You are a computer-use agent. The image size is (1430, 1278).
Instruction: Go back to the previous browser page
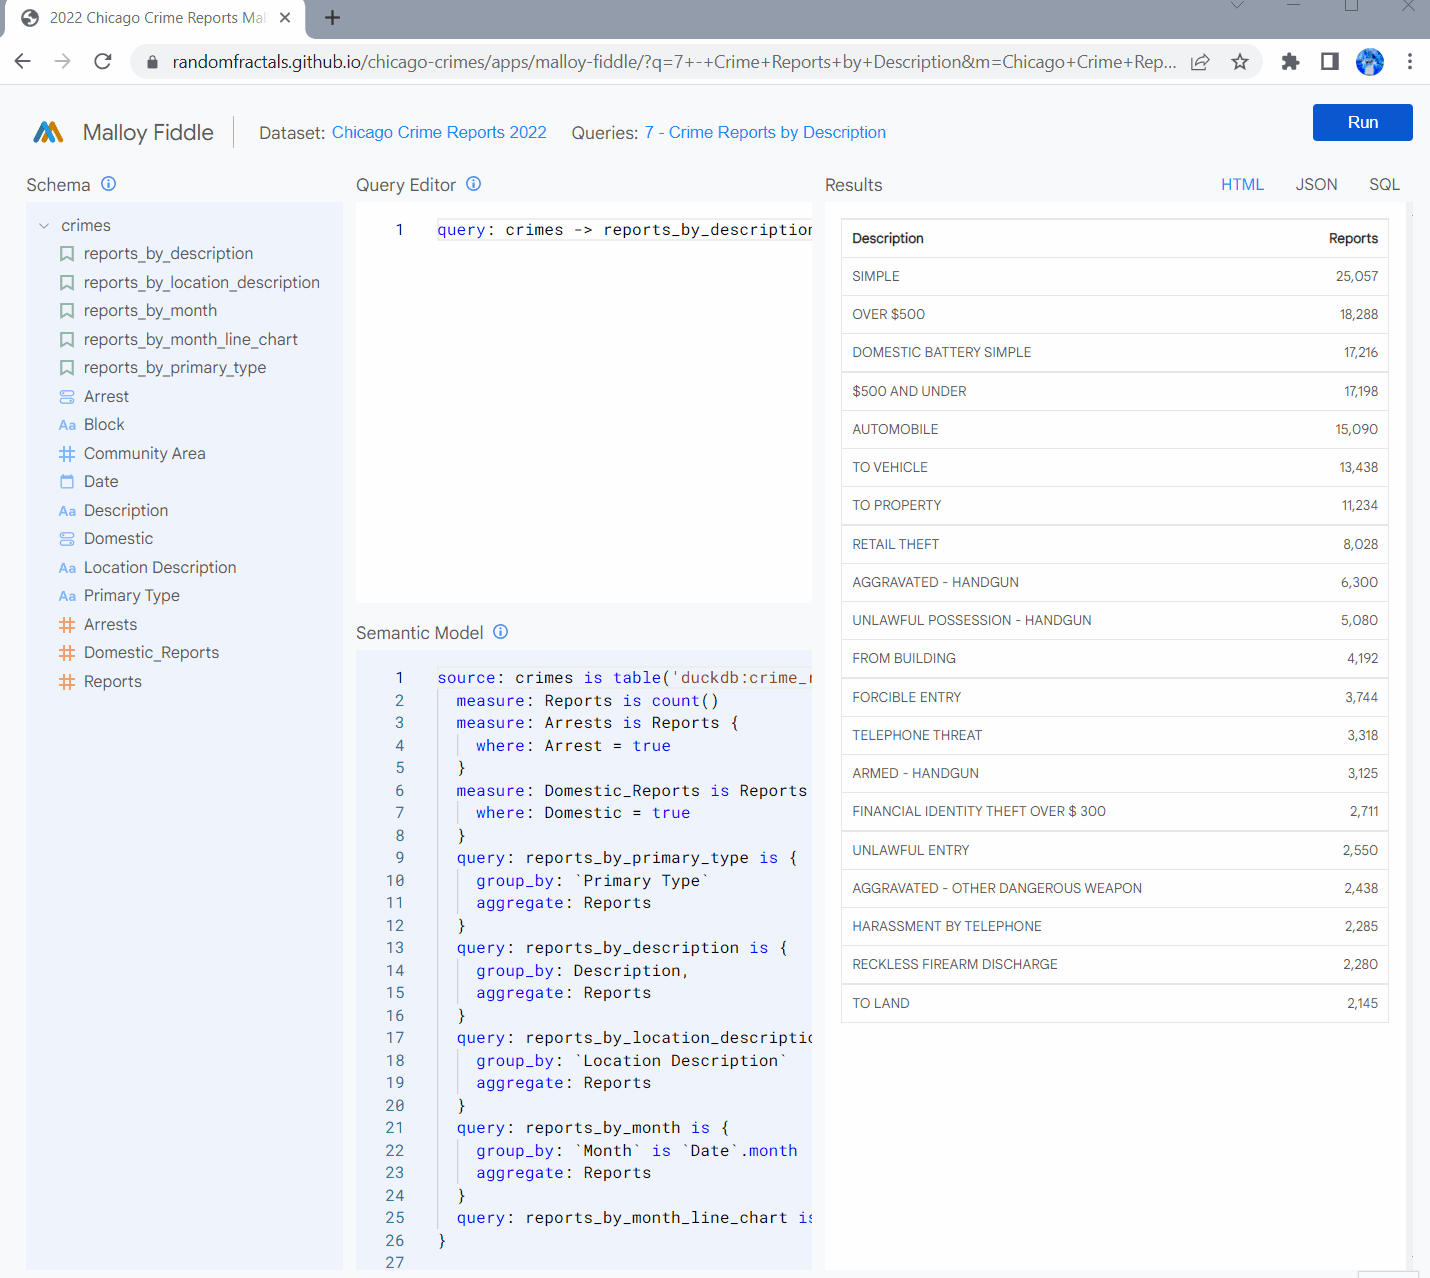coord(23,62)
